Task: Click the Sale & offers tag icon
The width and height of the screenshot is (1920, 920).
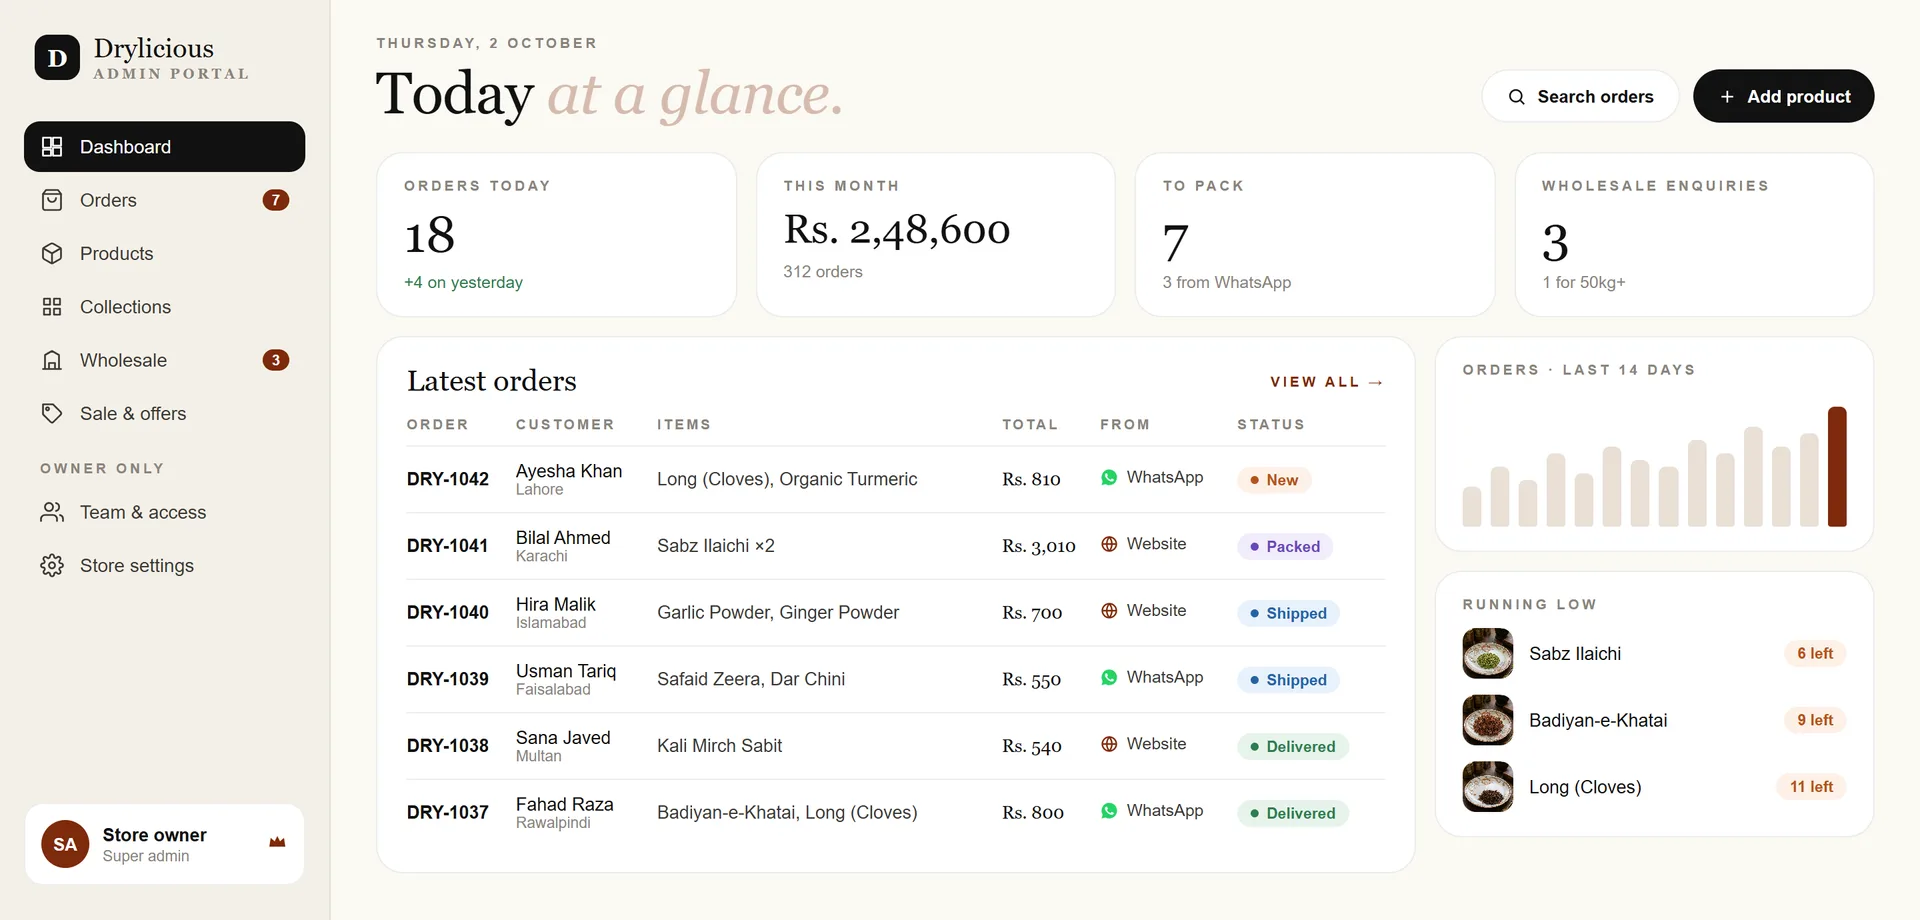Action: coord(52,414)
